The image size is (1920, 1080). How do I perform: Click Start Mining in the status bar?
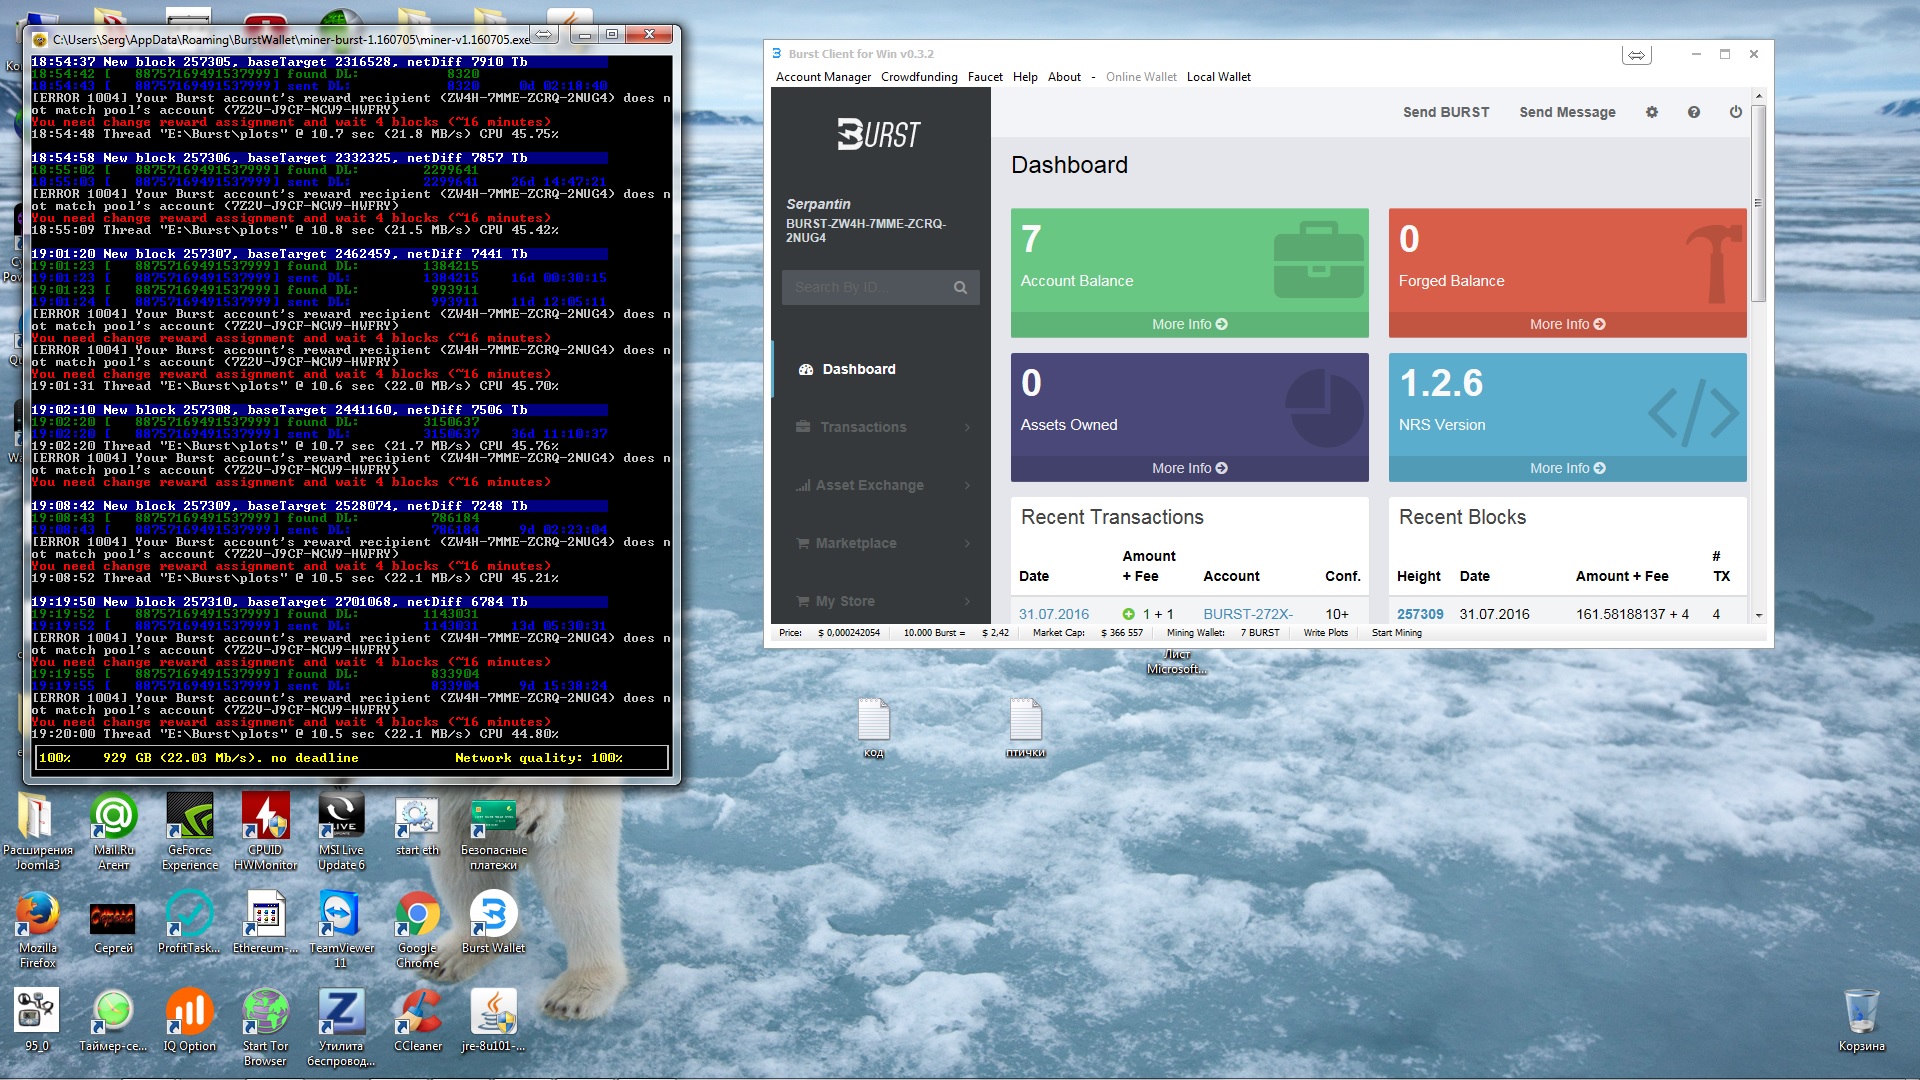[x=1396, y=633]
